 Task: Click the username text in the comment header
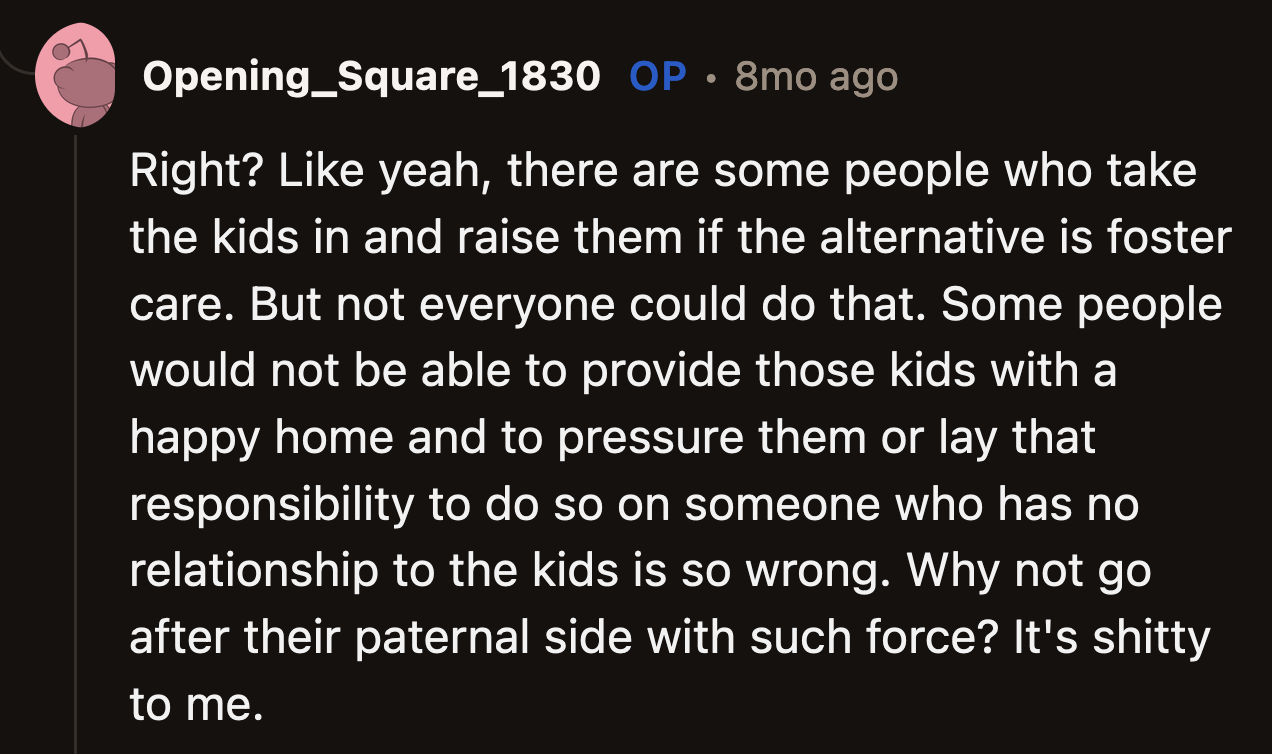(x=372, y=76)
